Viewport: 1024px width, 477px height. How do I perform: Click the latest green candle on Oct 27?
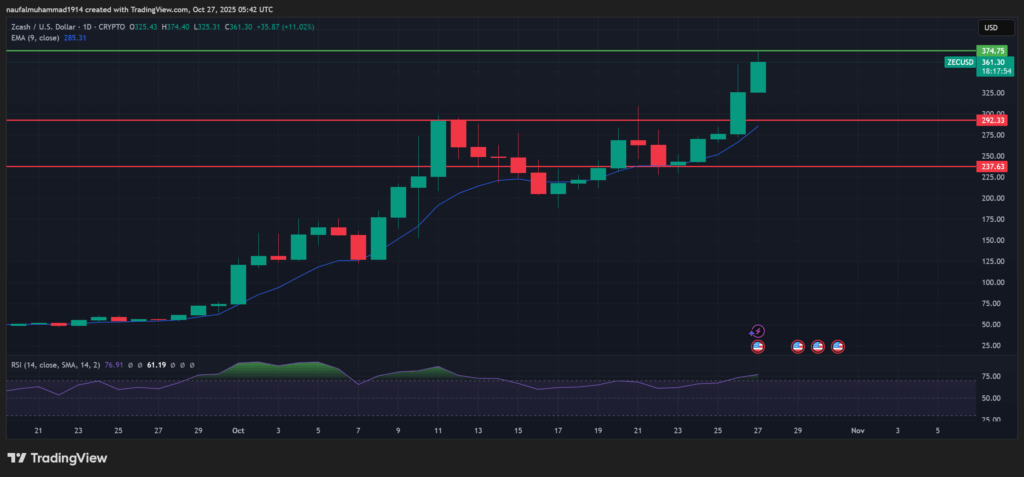758,77
